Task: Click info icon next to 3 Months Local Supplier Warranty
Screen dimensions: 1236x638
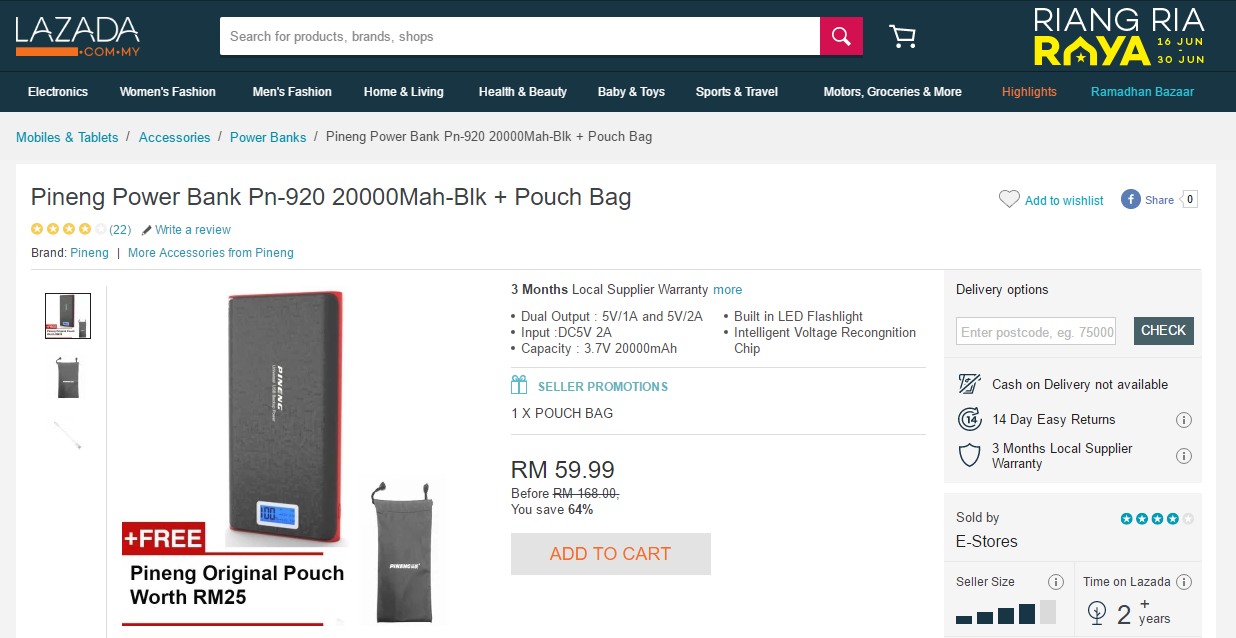Action: tap(1184, 456)
